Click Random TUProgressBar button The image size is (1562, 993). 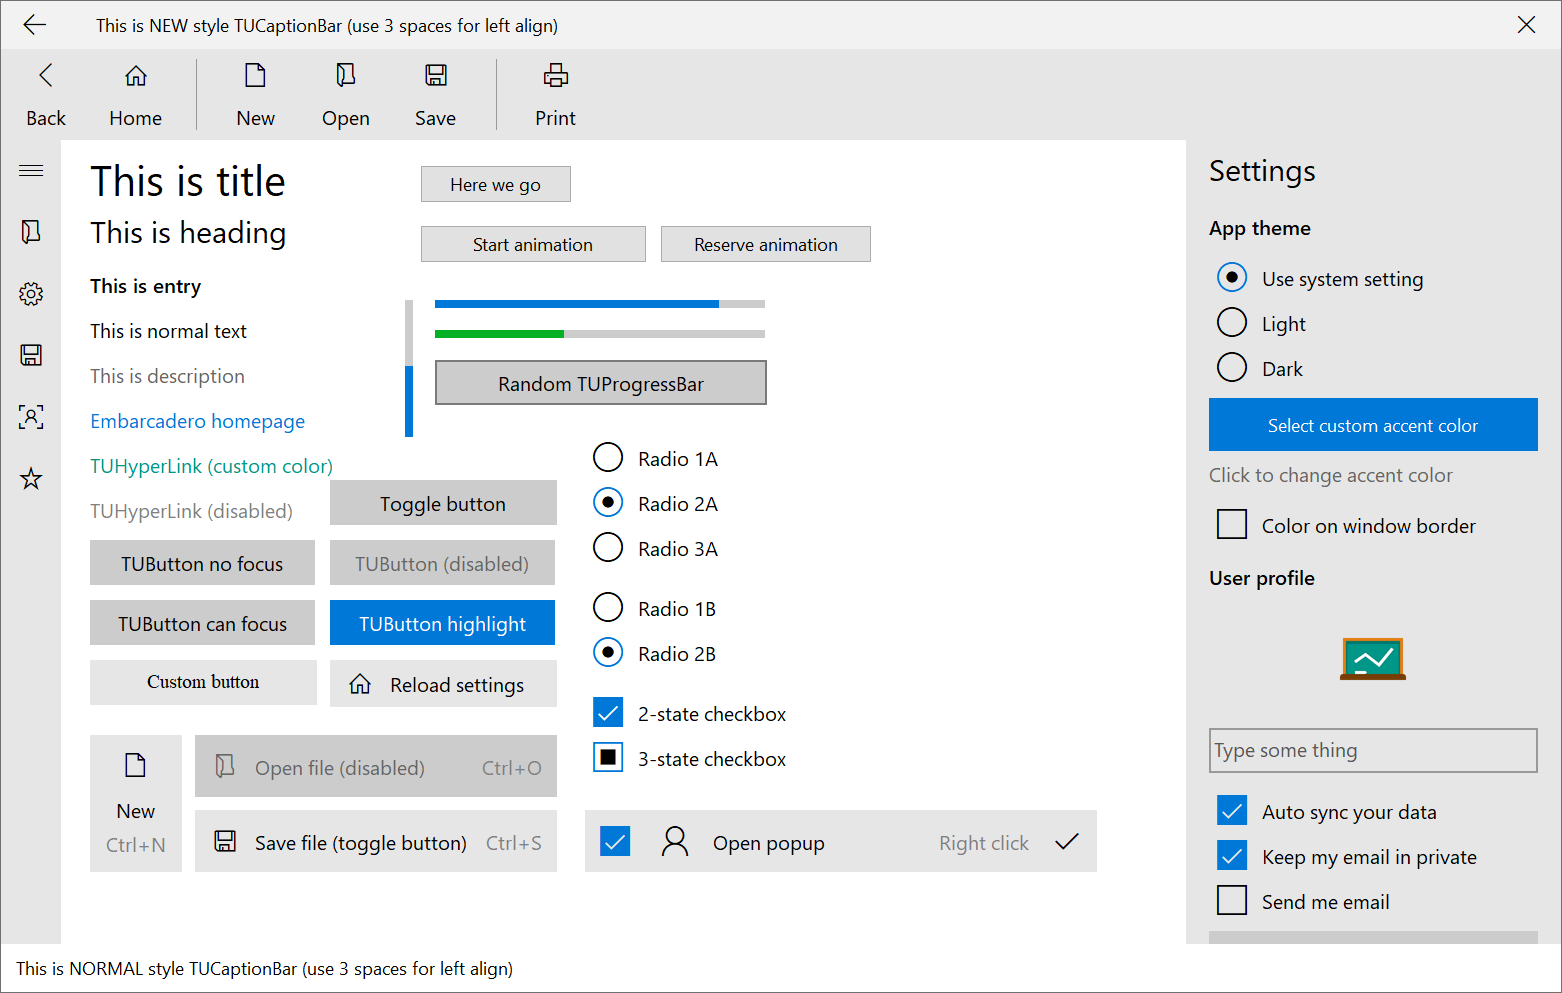coord(601,383)
